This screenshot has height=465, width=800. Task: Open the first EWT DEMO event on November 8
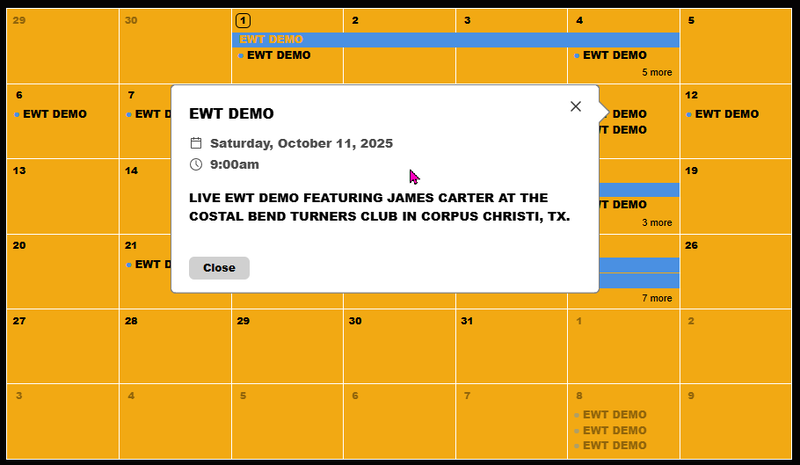614,414
